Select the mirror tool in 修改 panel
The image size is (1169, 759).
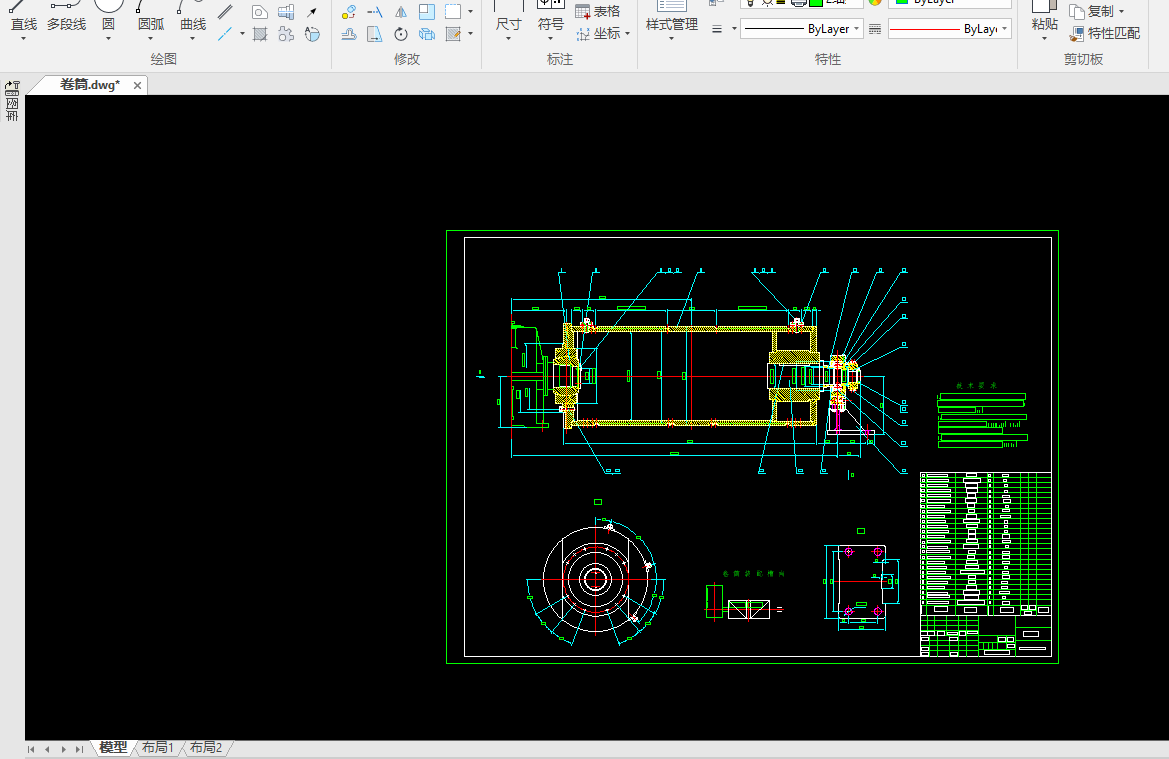pyautogui.click(x=400, y=12)
